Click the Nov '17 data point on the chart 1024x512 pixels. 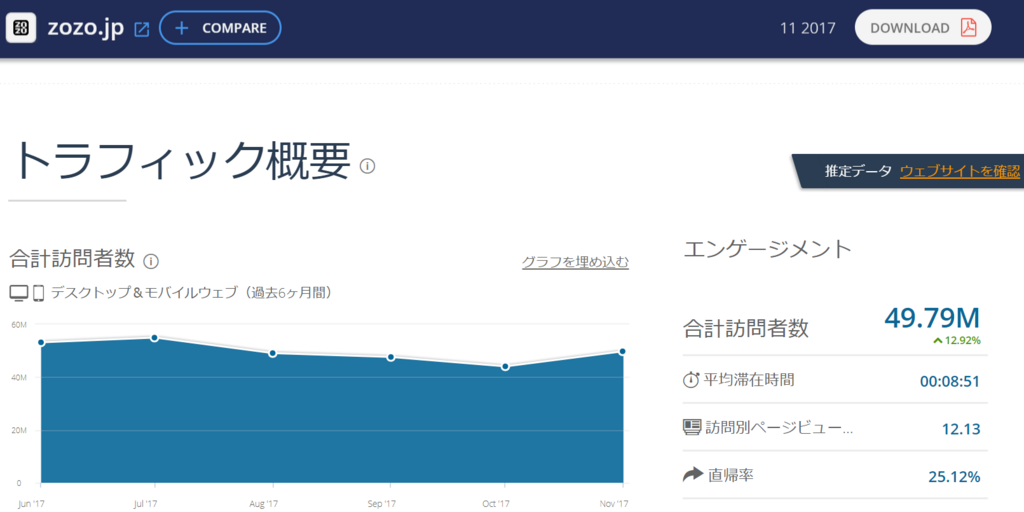[622, 351]
